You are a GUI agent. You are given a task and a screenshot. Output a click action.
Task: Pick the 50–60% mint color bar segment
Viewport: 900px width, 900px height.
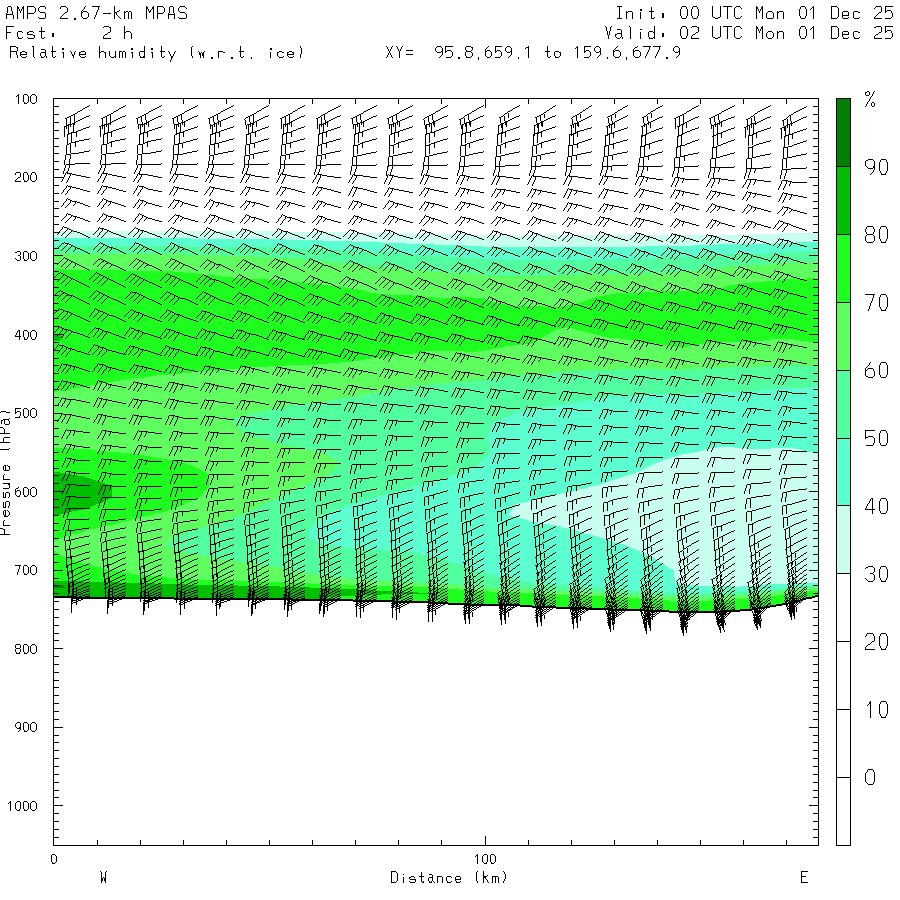(843, 405)
